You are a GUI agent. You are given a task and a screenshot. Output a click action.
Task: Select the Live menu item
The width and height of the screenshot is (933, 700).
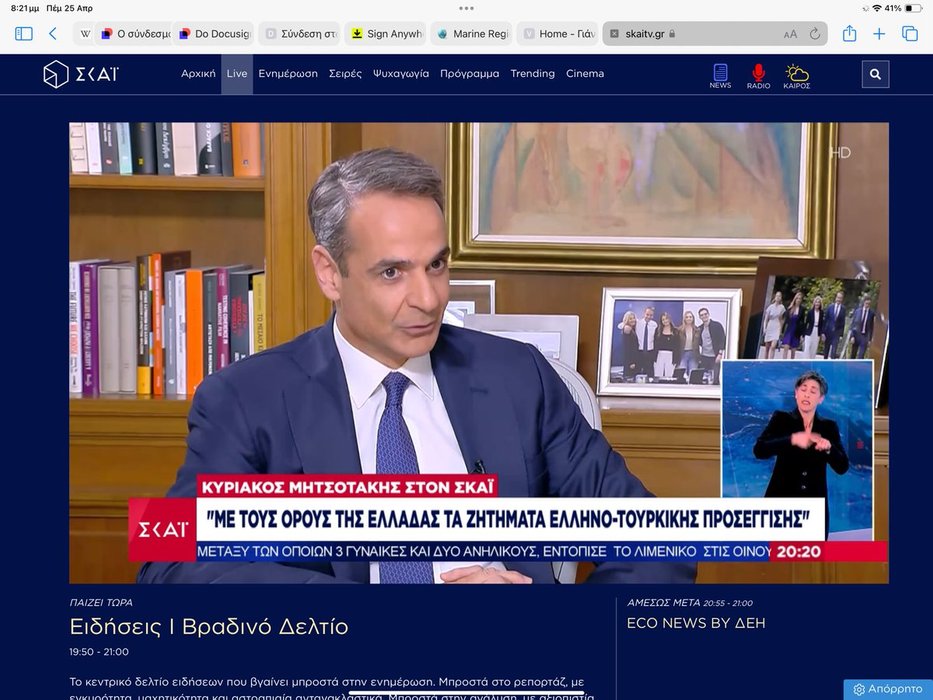click(237, 74)
